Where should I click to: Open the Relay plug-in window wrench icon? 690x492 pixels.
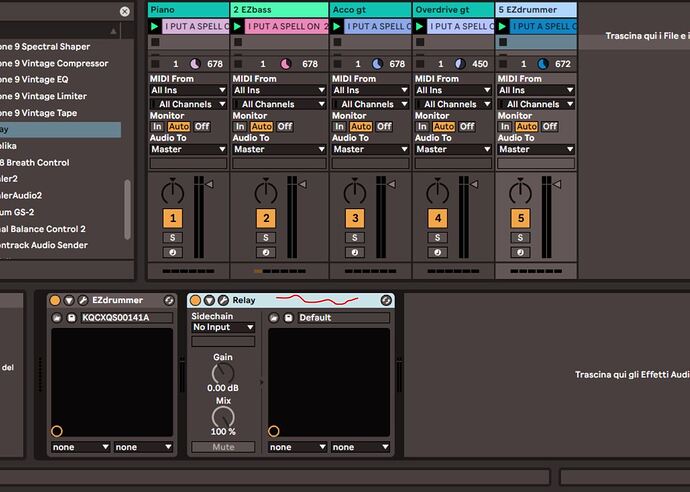(223, 300)
